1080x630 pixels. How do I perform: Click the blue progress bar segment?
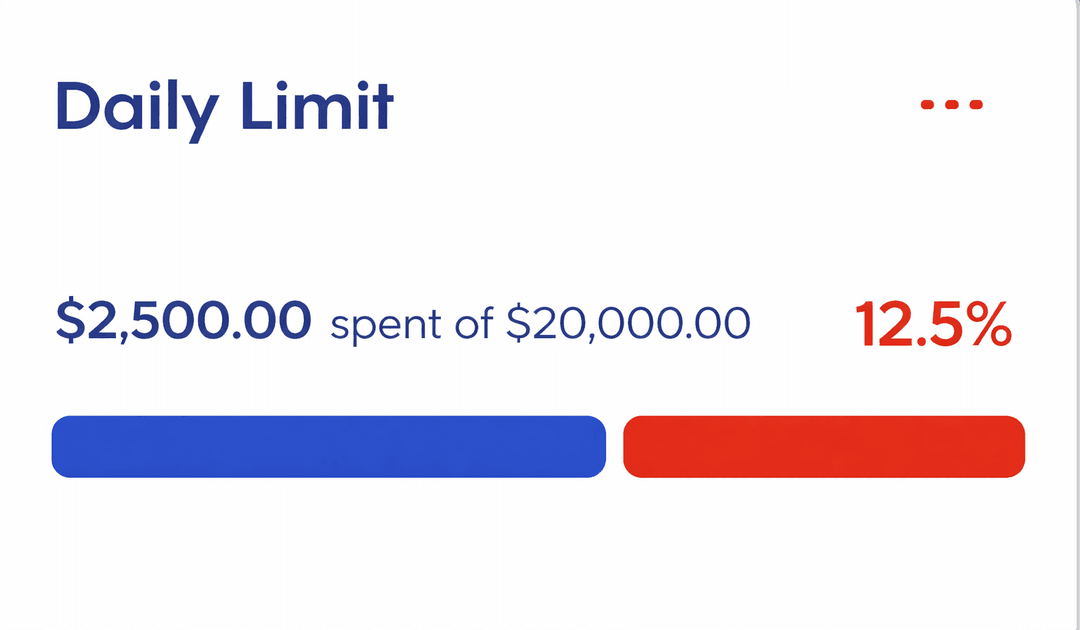[328, 446]
